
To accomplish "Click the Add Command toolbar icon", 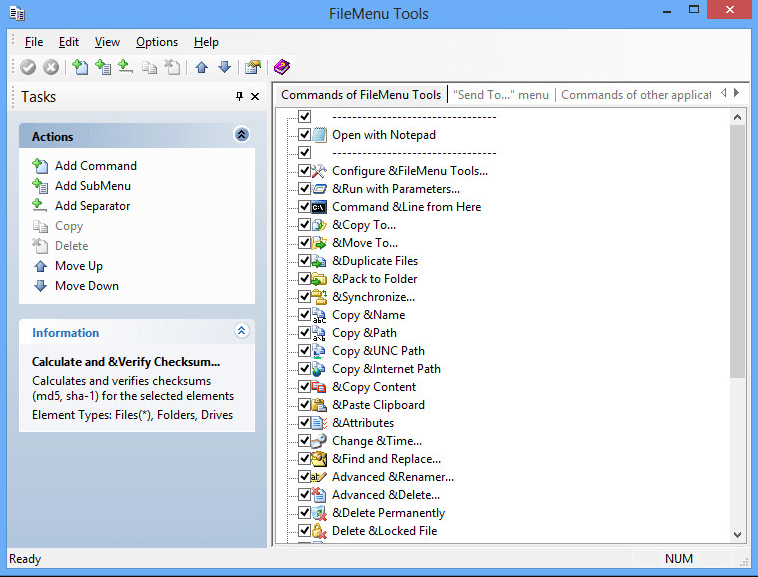I will [x=80, y=67].
